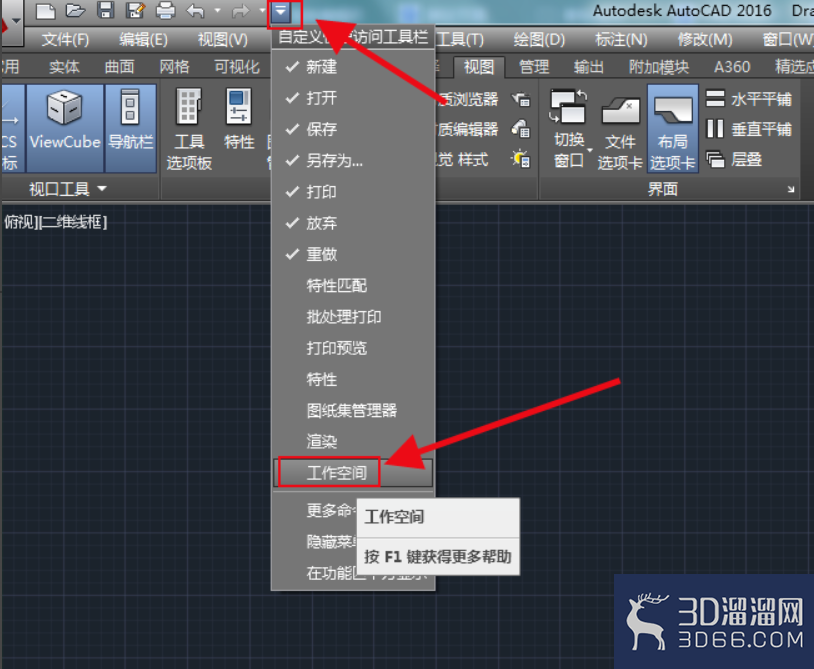Click the New file icon in quick access toolbar
This screenshot has height=669, width=814.
[45, 10]
